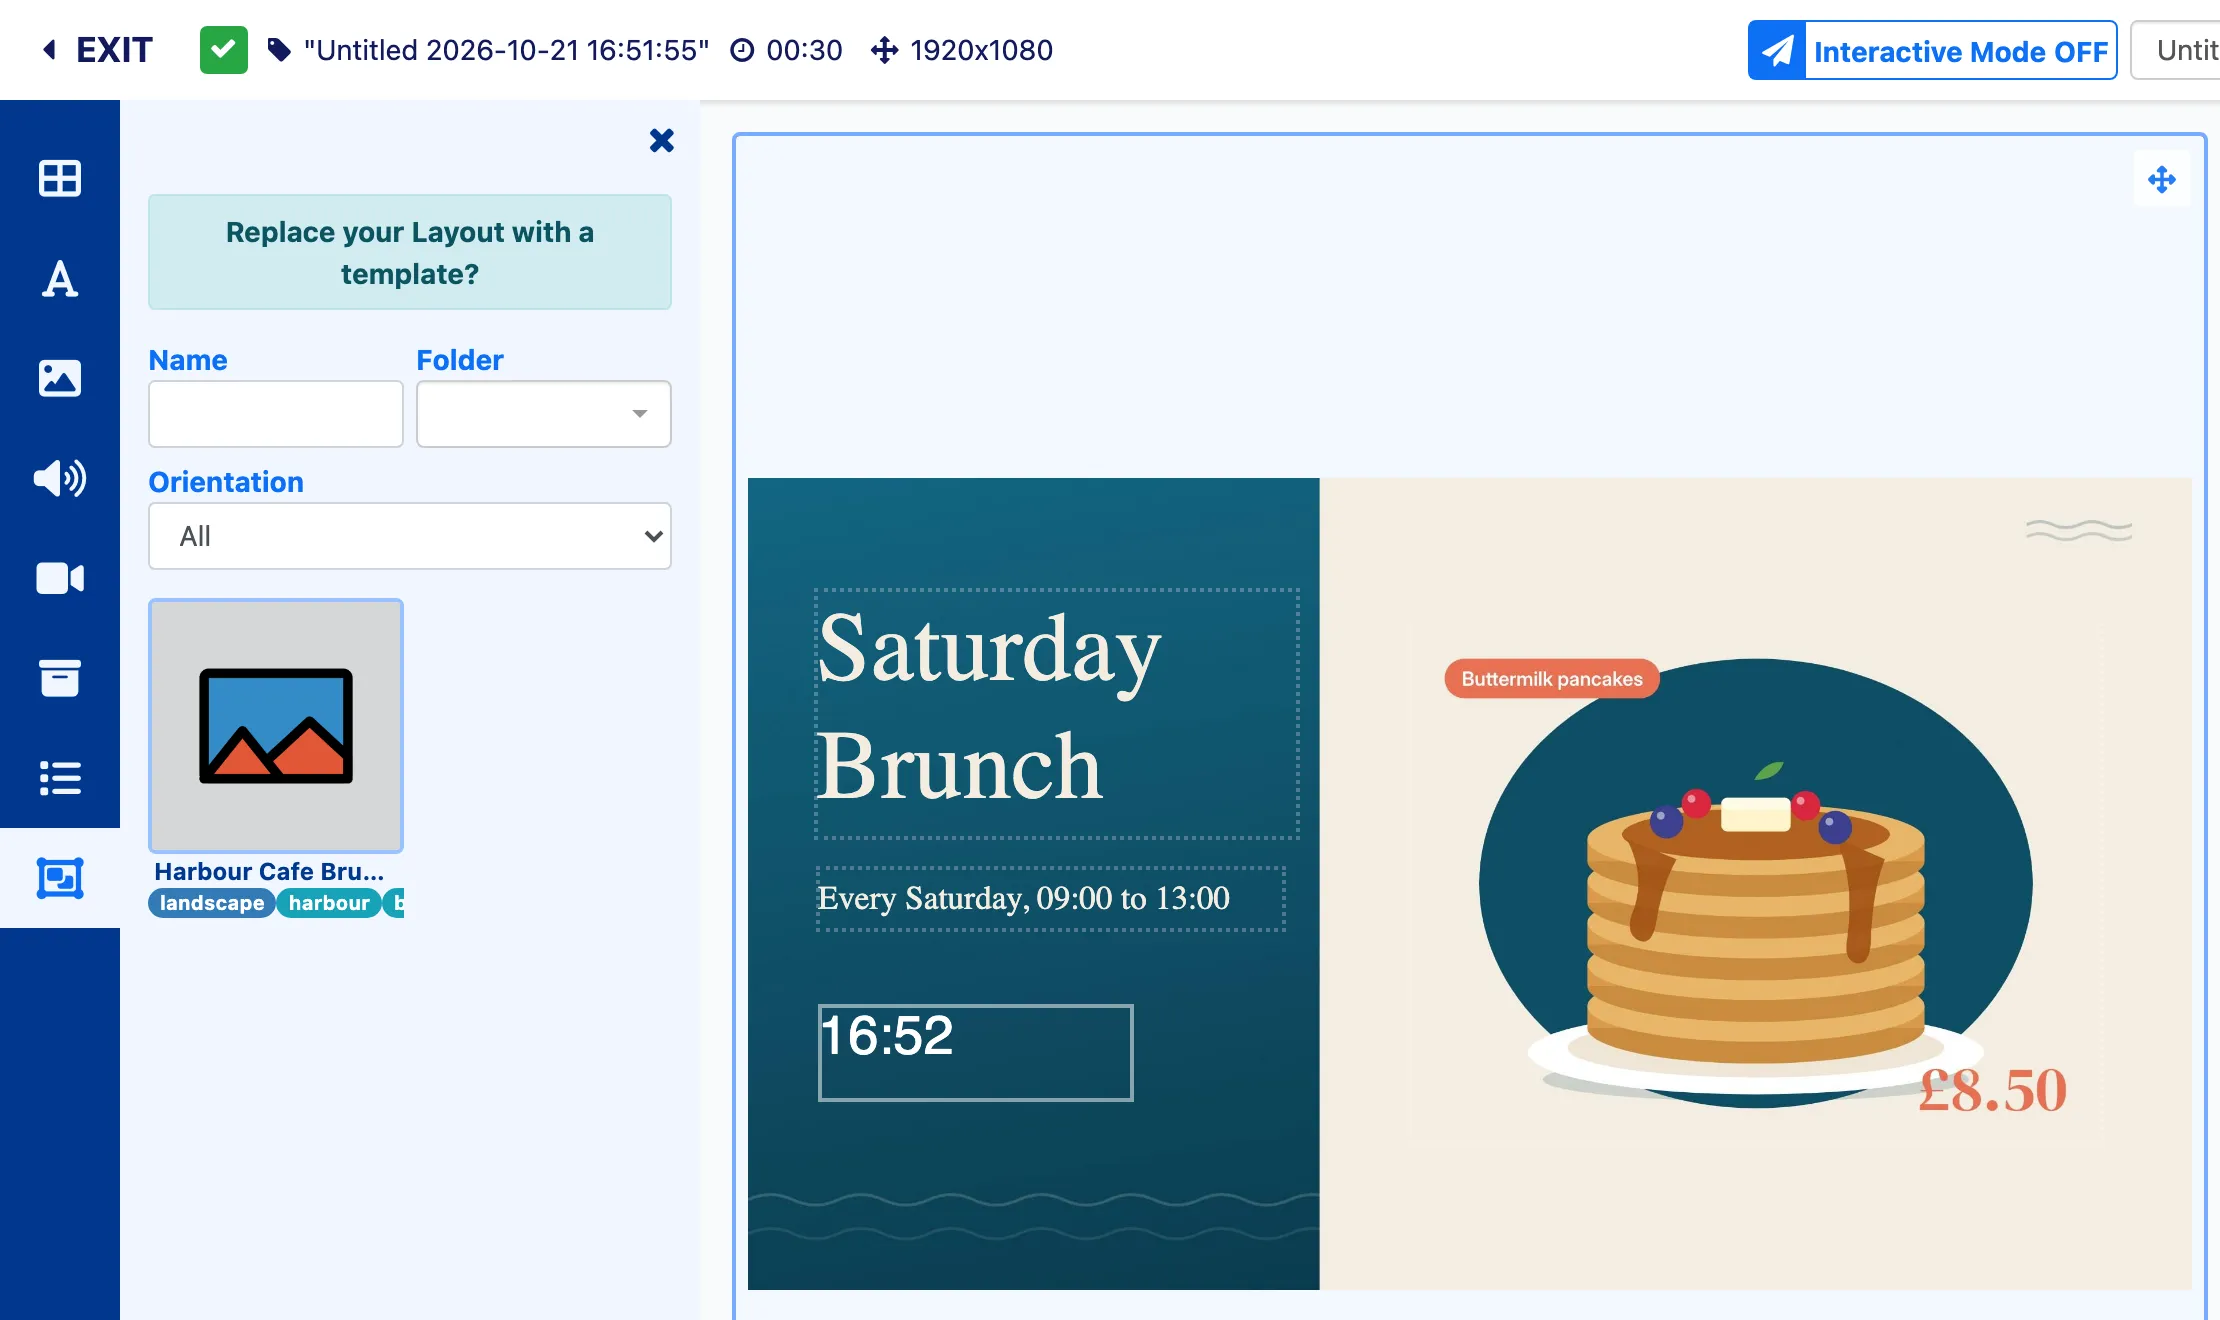This screenshot has width=2220, height=1320.
Task: Click the Buttermilk pancakes label
Action: pos(1552,679)
